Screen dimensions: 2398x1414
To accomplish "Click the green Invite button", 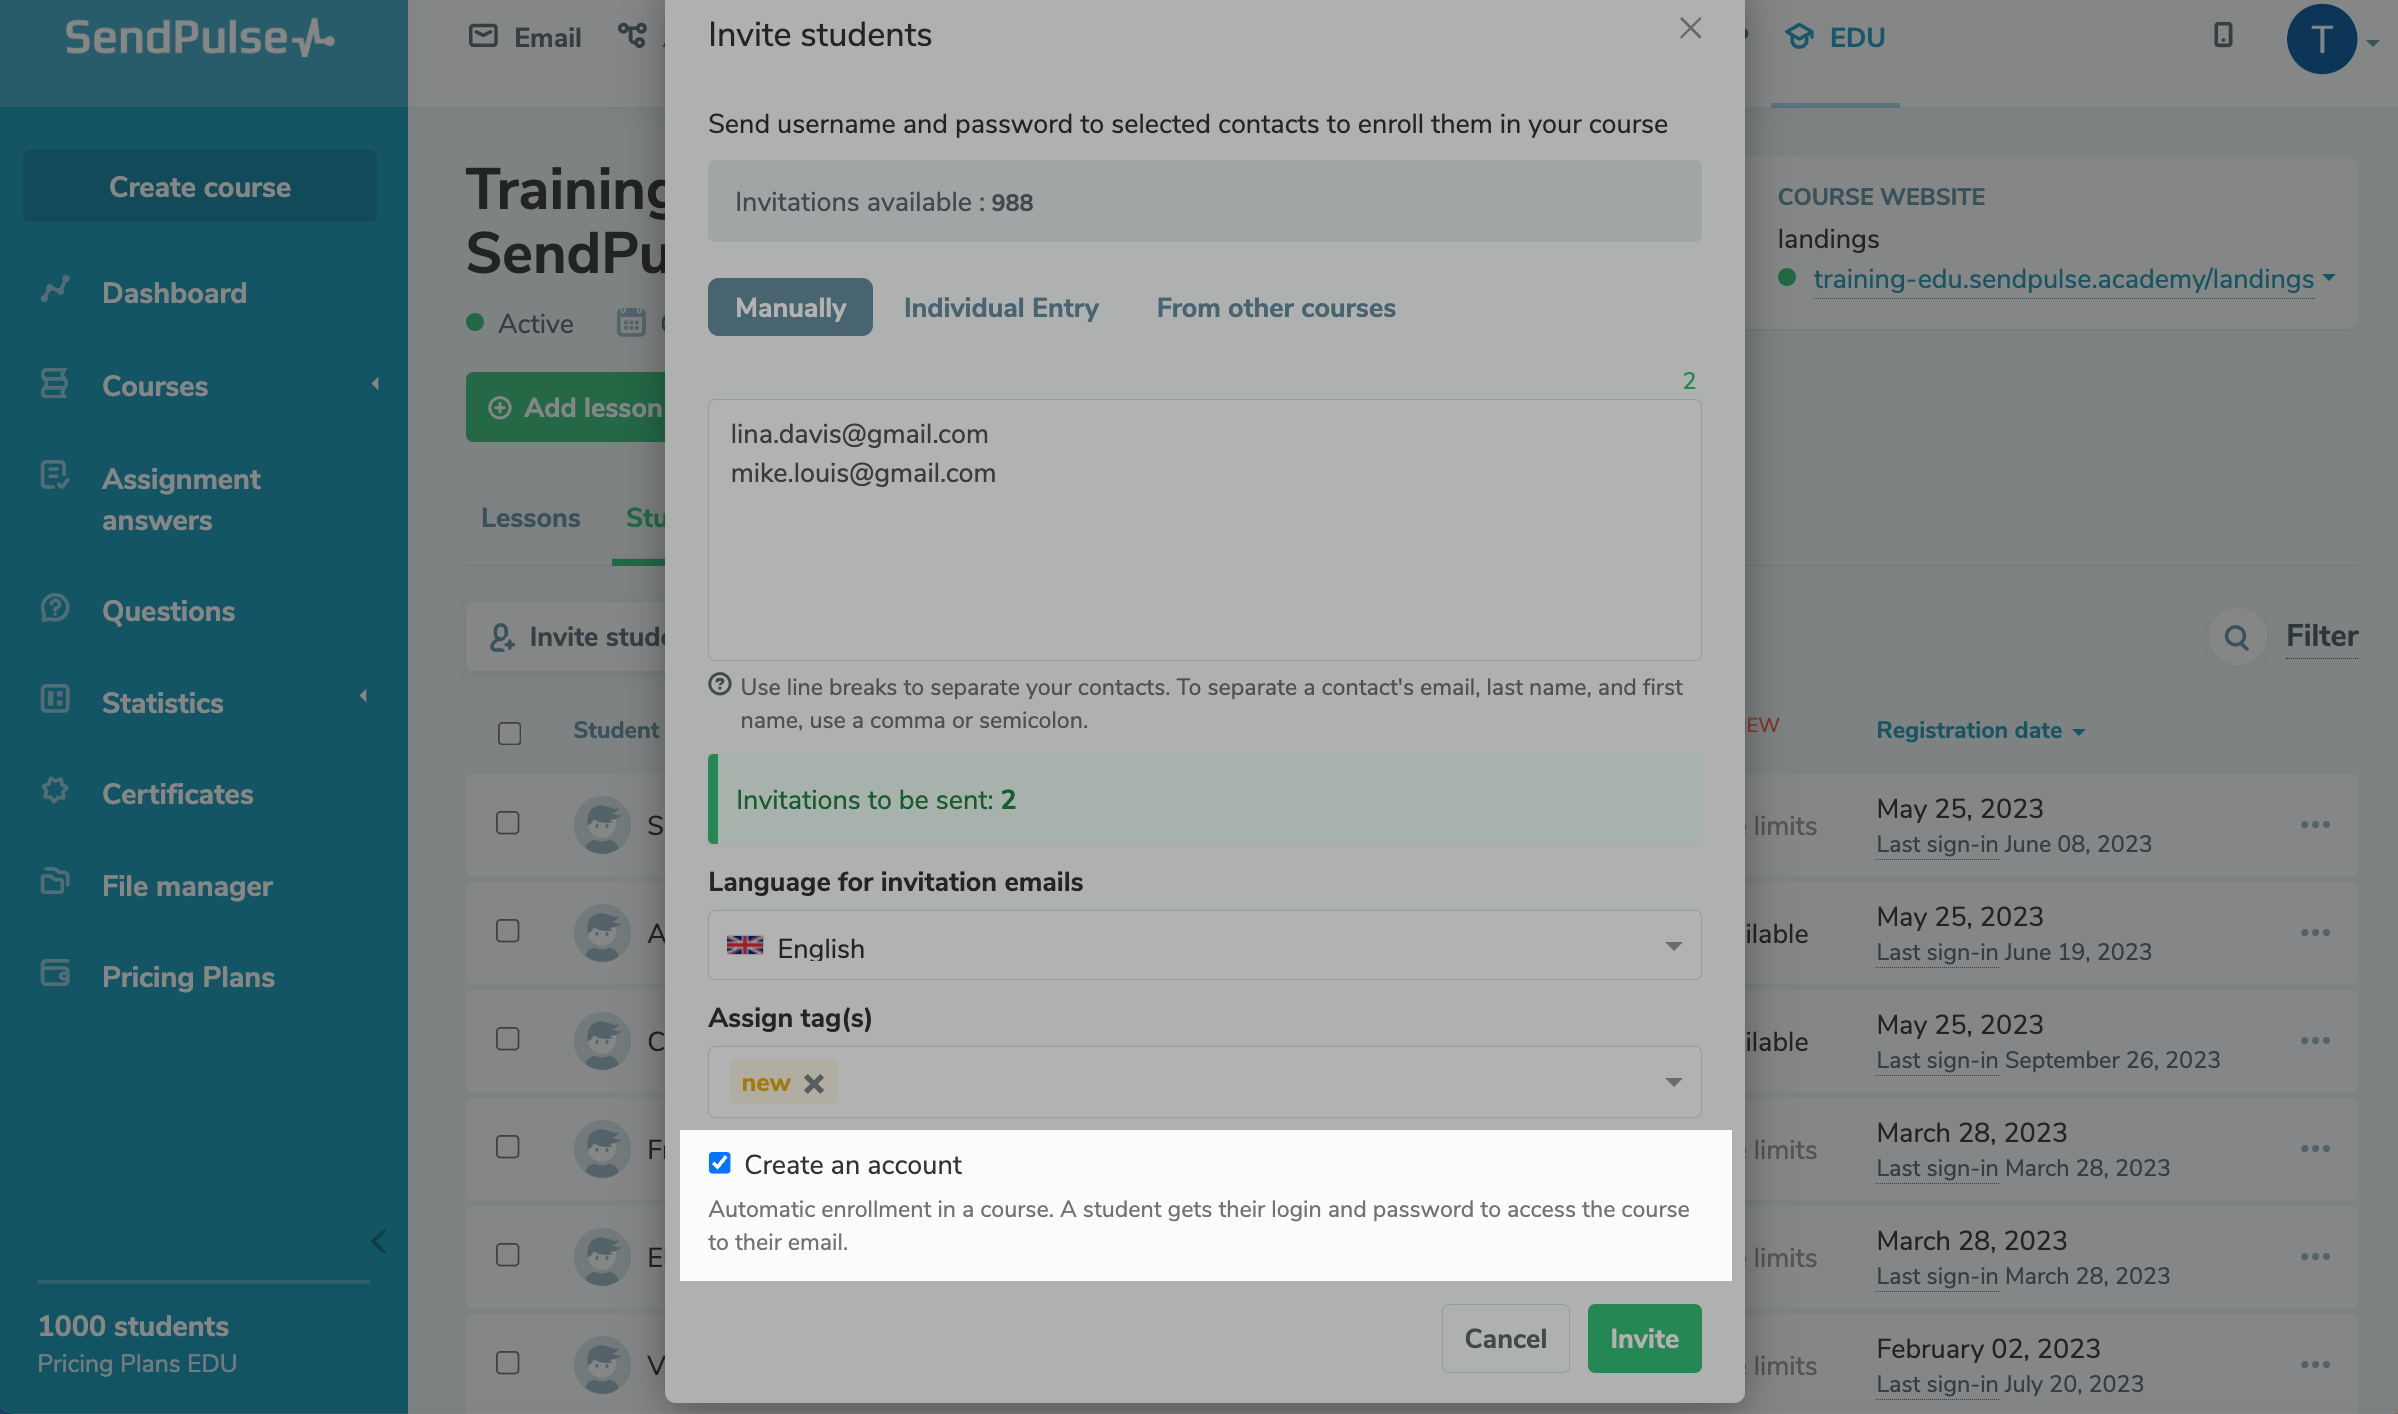I will coord(1644,1338).
